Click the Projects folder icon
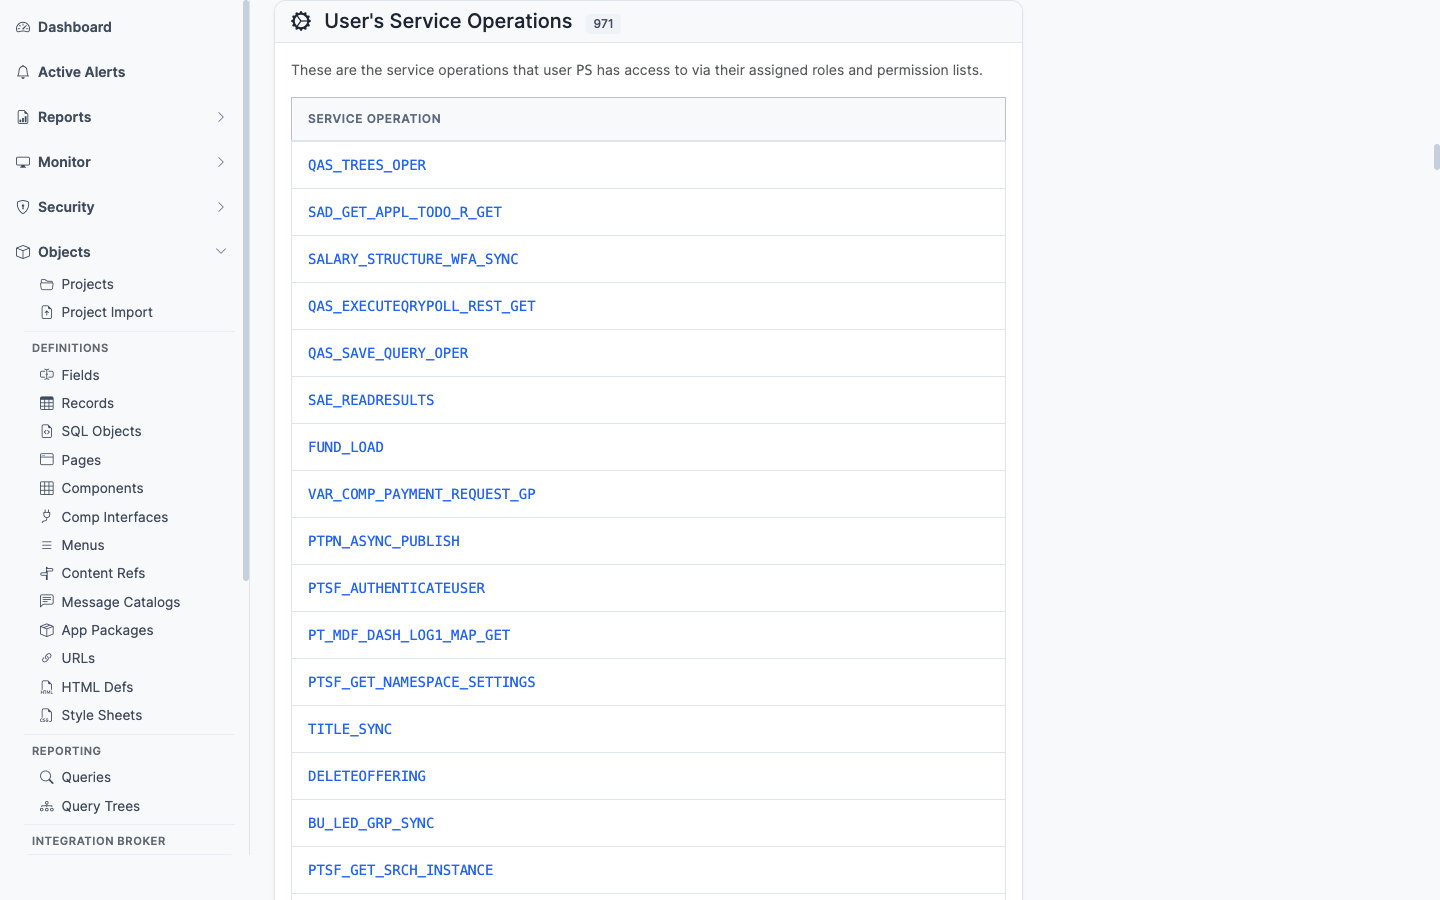The height and width of the screenshot is (900, 1440). click(x=47, y=284)
